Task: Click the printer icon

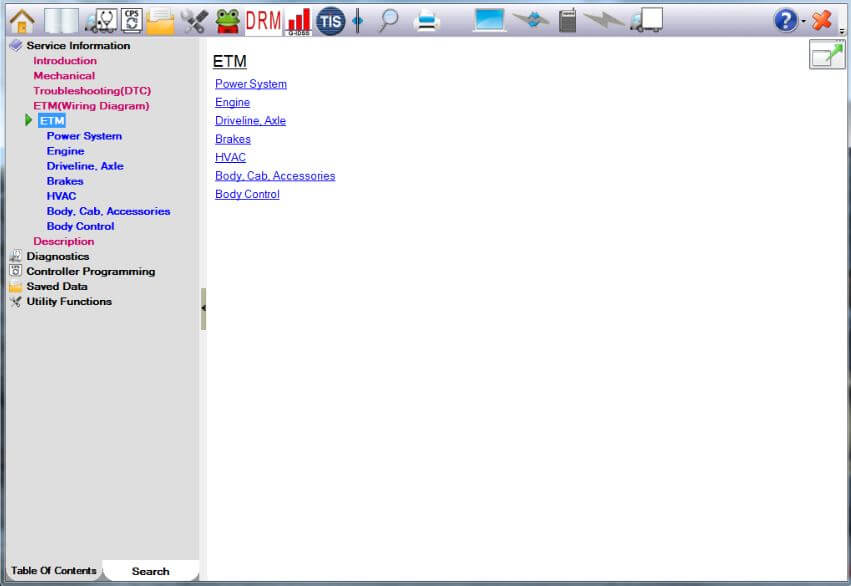Action: point(427,20)
